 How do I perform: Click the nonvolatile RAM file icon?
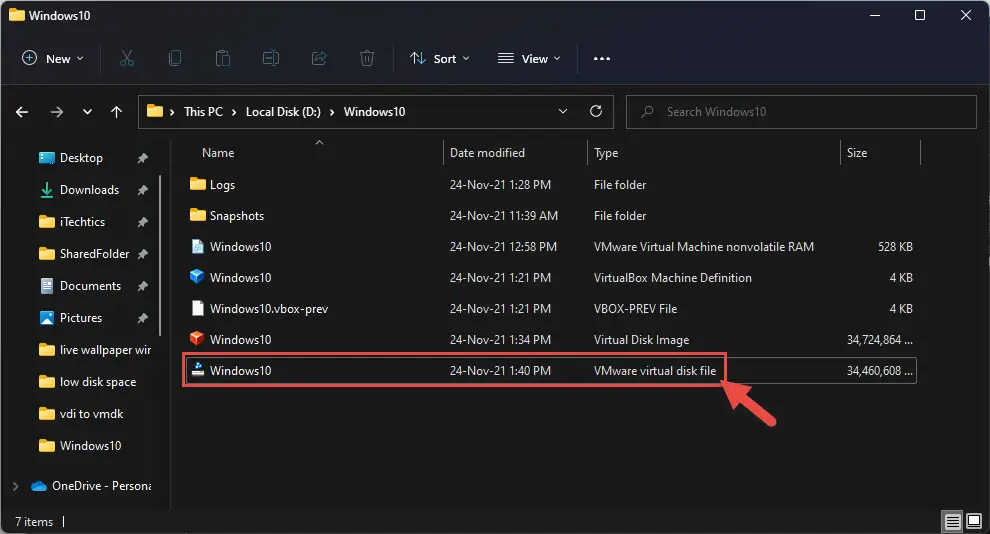198,246
